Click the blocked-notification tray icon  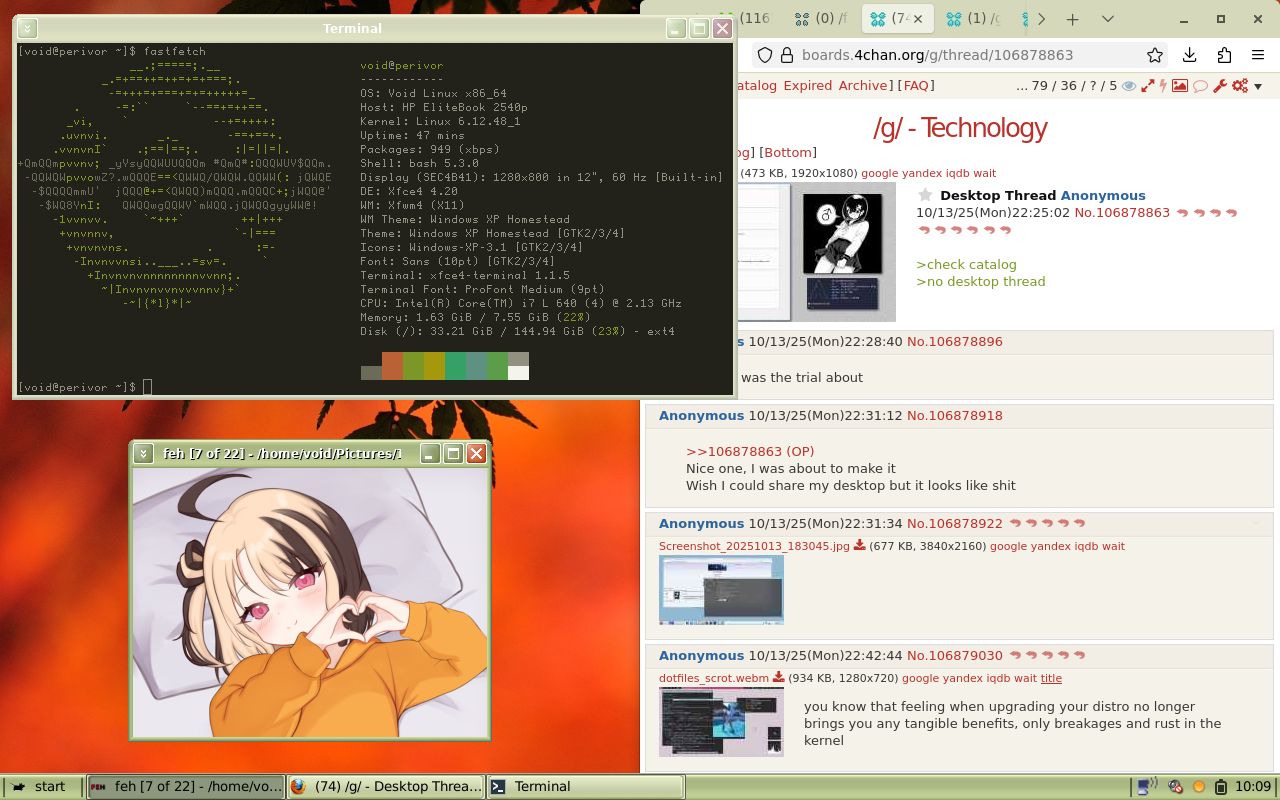[x=1176, y=787]
